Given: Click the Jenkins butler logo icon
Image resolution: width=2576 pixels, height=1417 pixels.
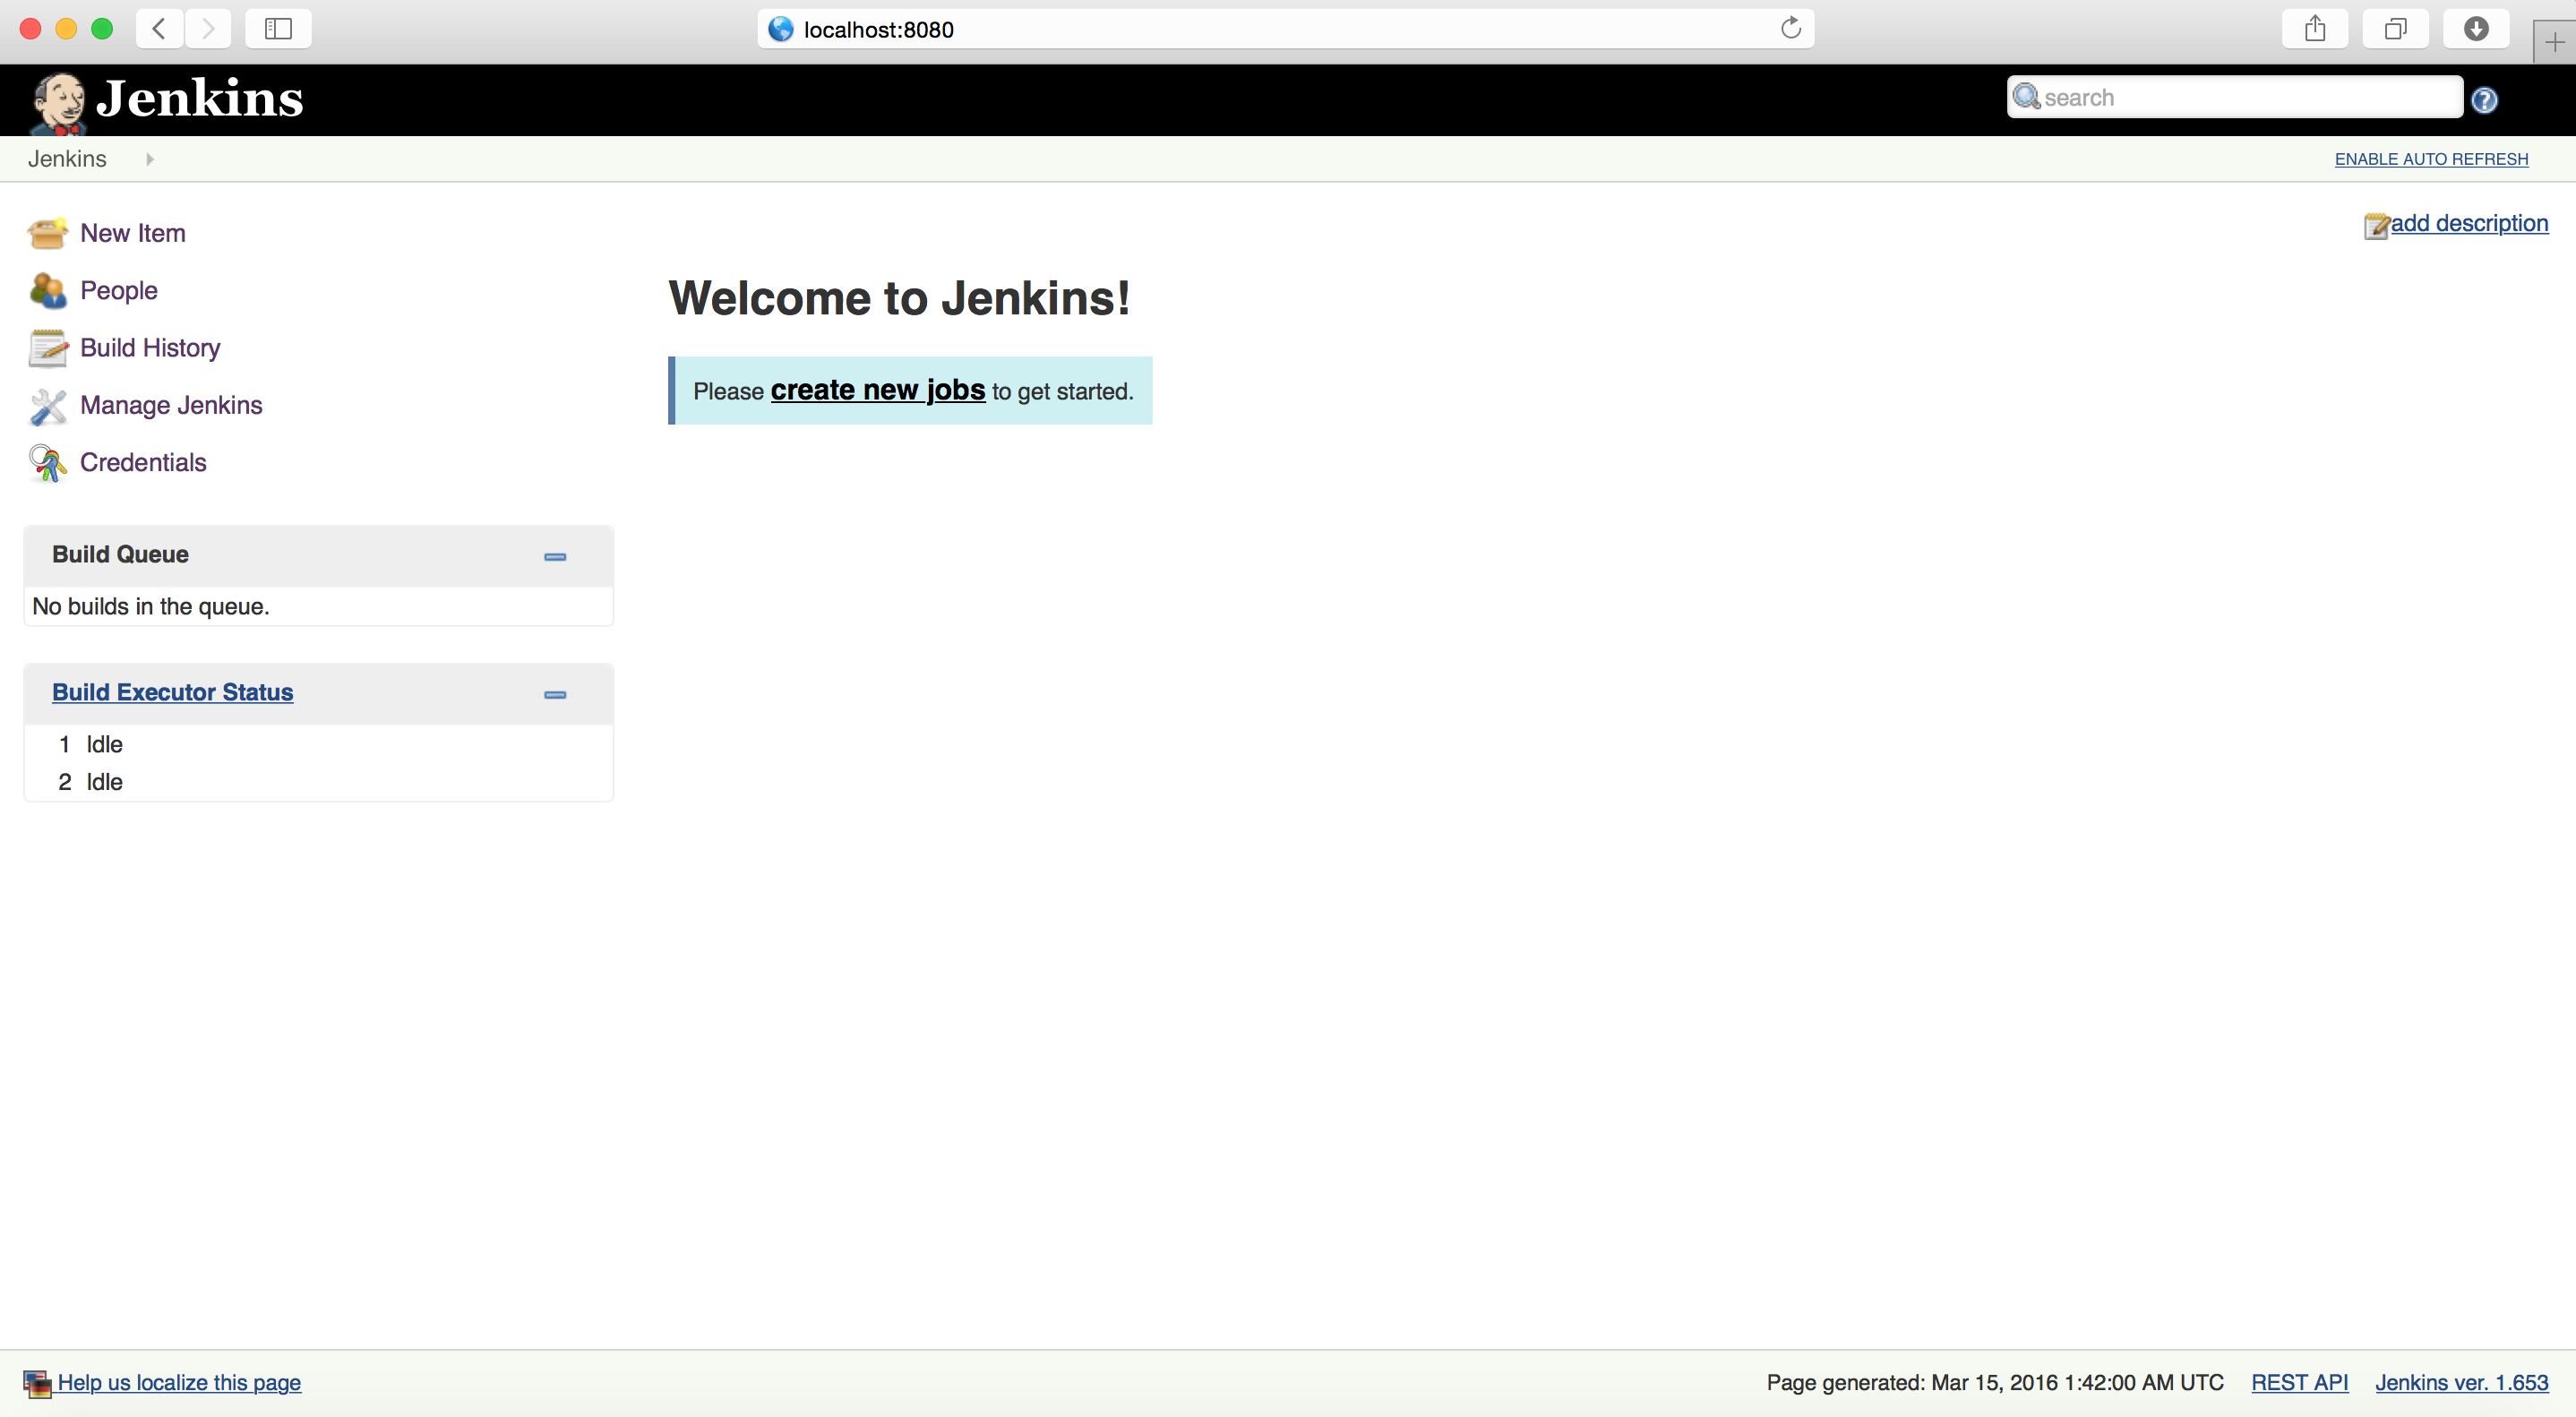Looking at the screenshot, I should 58,103.
